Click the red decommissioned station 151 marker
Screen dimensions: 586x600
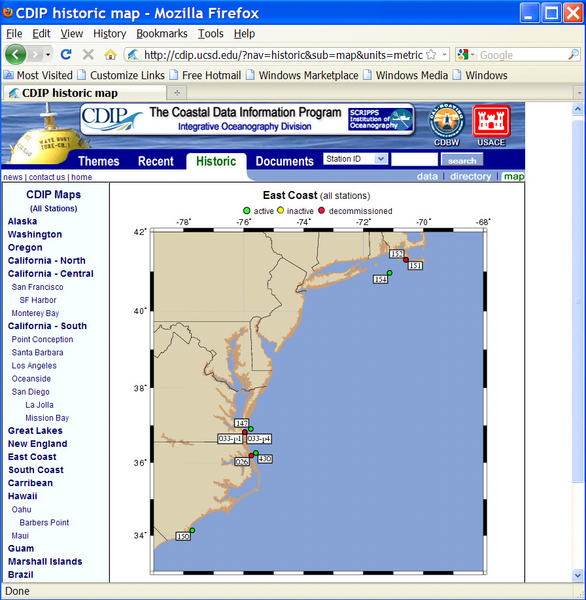tap(406, 260)
